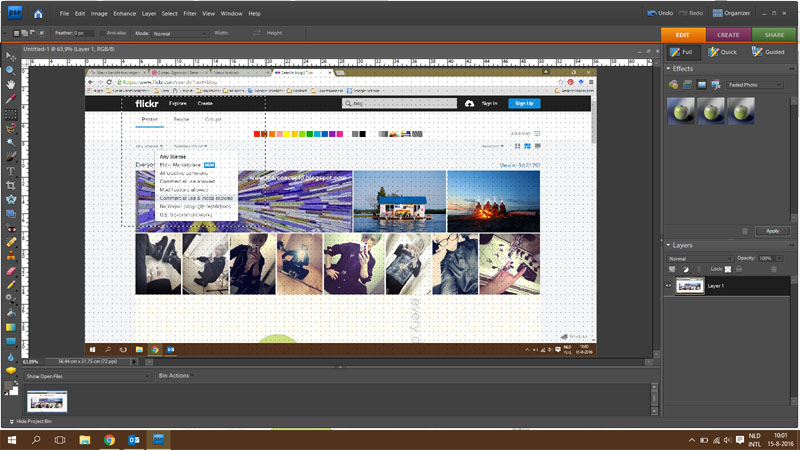The image size is (800, 450).
Task: Open the Layer menu
Action: (148, 14)
